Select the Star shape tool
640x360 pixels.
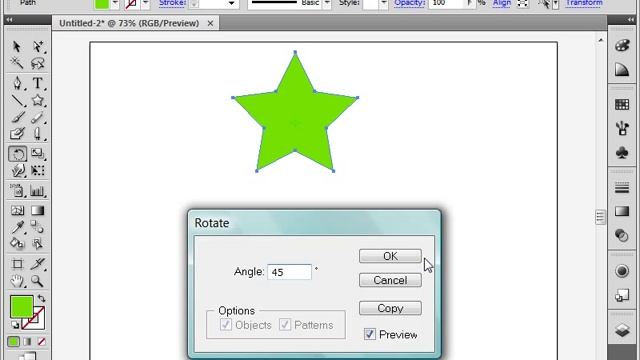click(38, 100)
